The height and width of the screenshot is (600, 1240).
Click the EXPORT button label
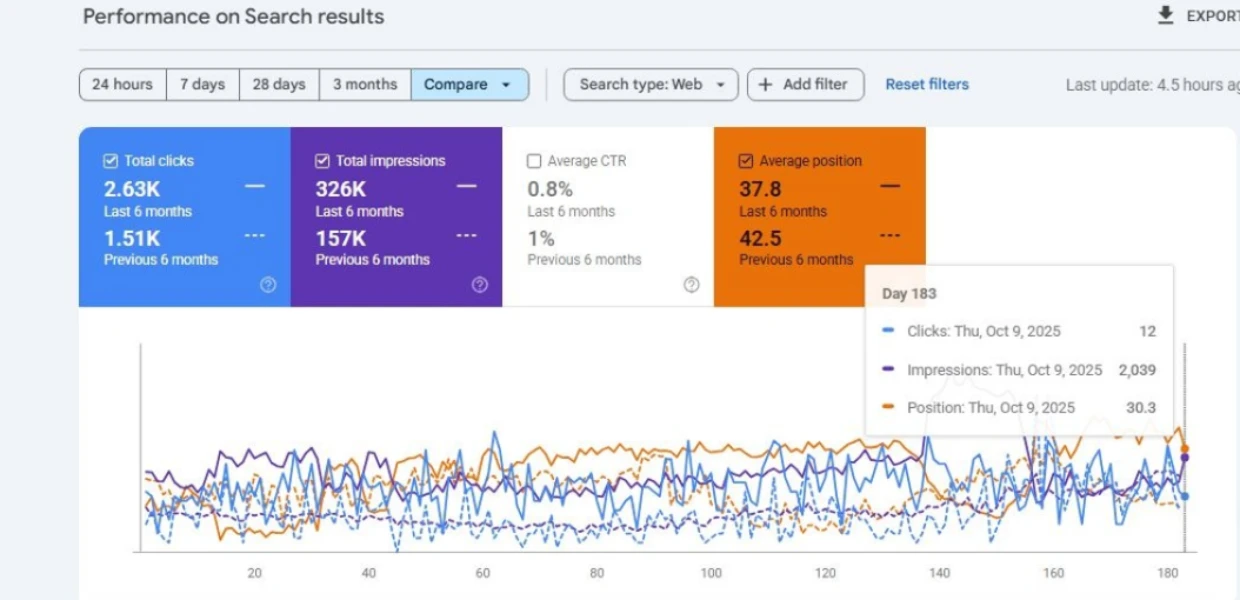1212,16
